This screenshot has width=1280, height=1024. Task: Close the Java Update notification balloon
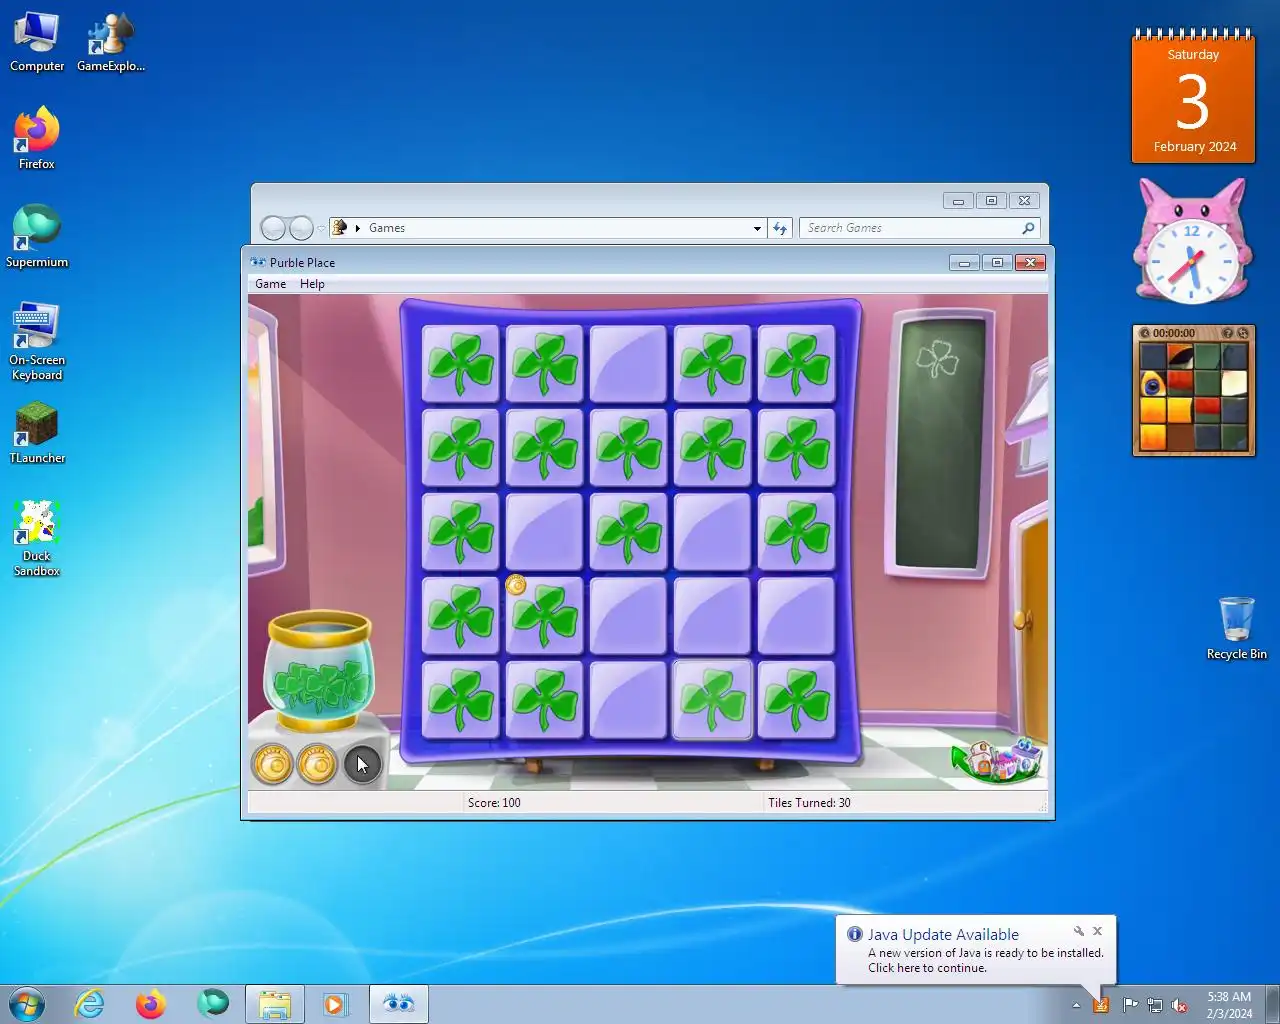coord(1097,931)
